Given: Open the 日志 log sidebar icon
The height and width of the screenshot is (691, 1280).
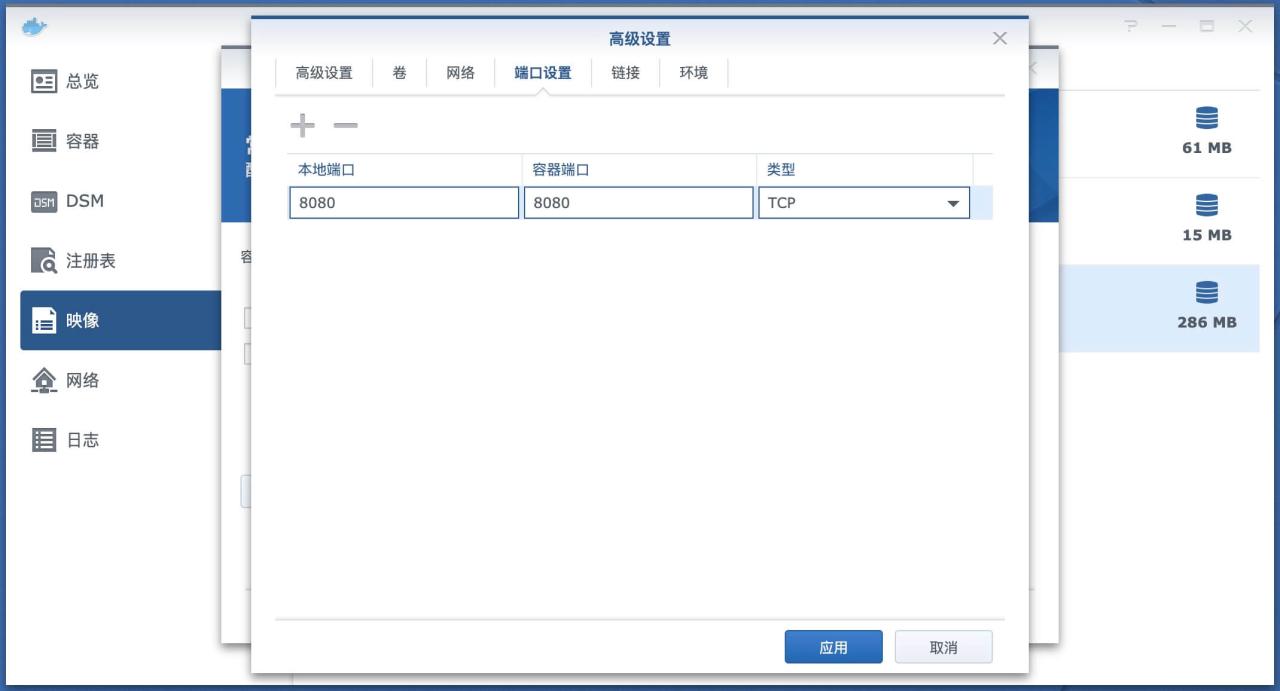Looking at the screenshot, I should tap(44, 439).
